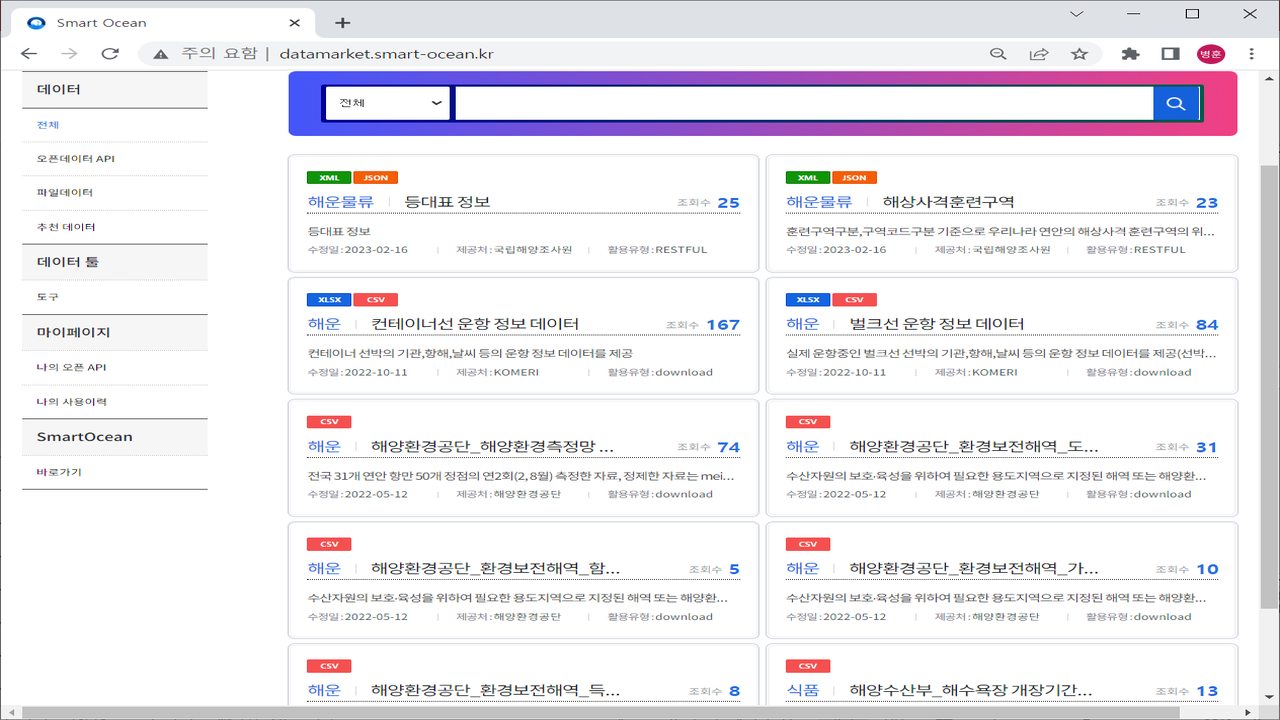Open the Extensions puzzle icon
Viewport: 1280px width, 720px height.
coord(1131,54)
